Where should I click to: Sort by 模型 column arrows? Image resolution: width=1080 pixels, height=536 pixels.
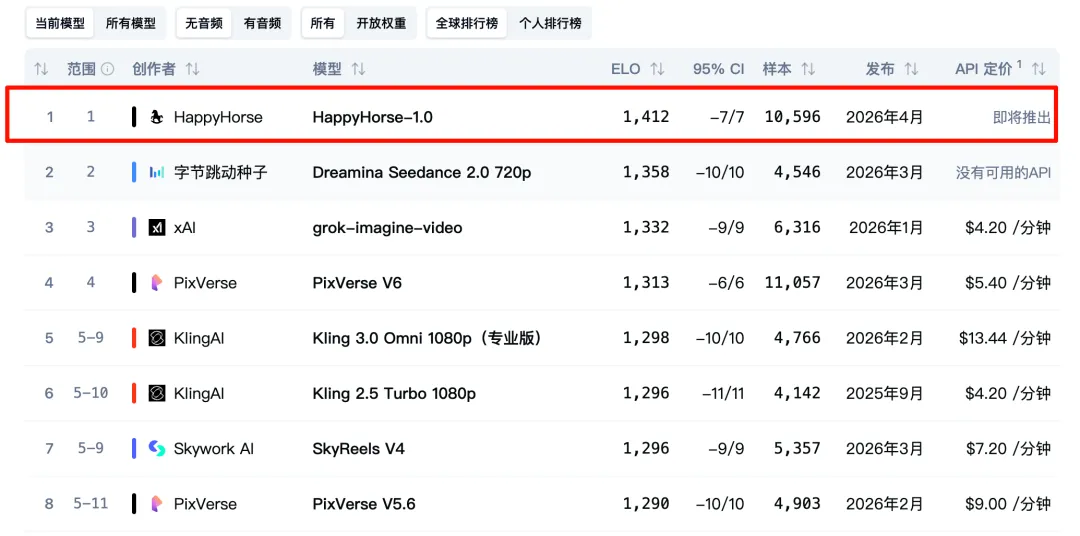358,69
